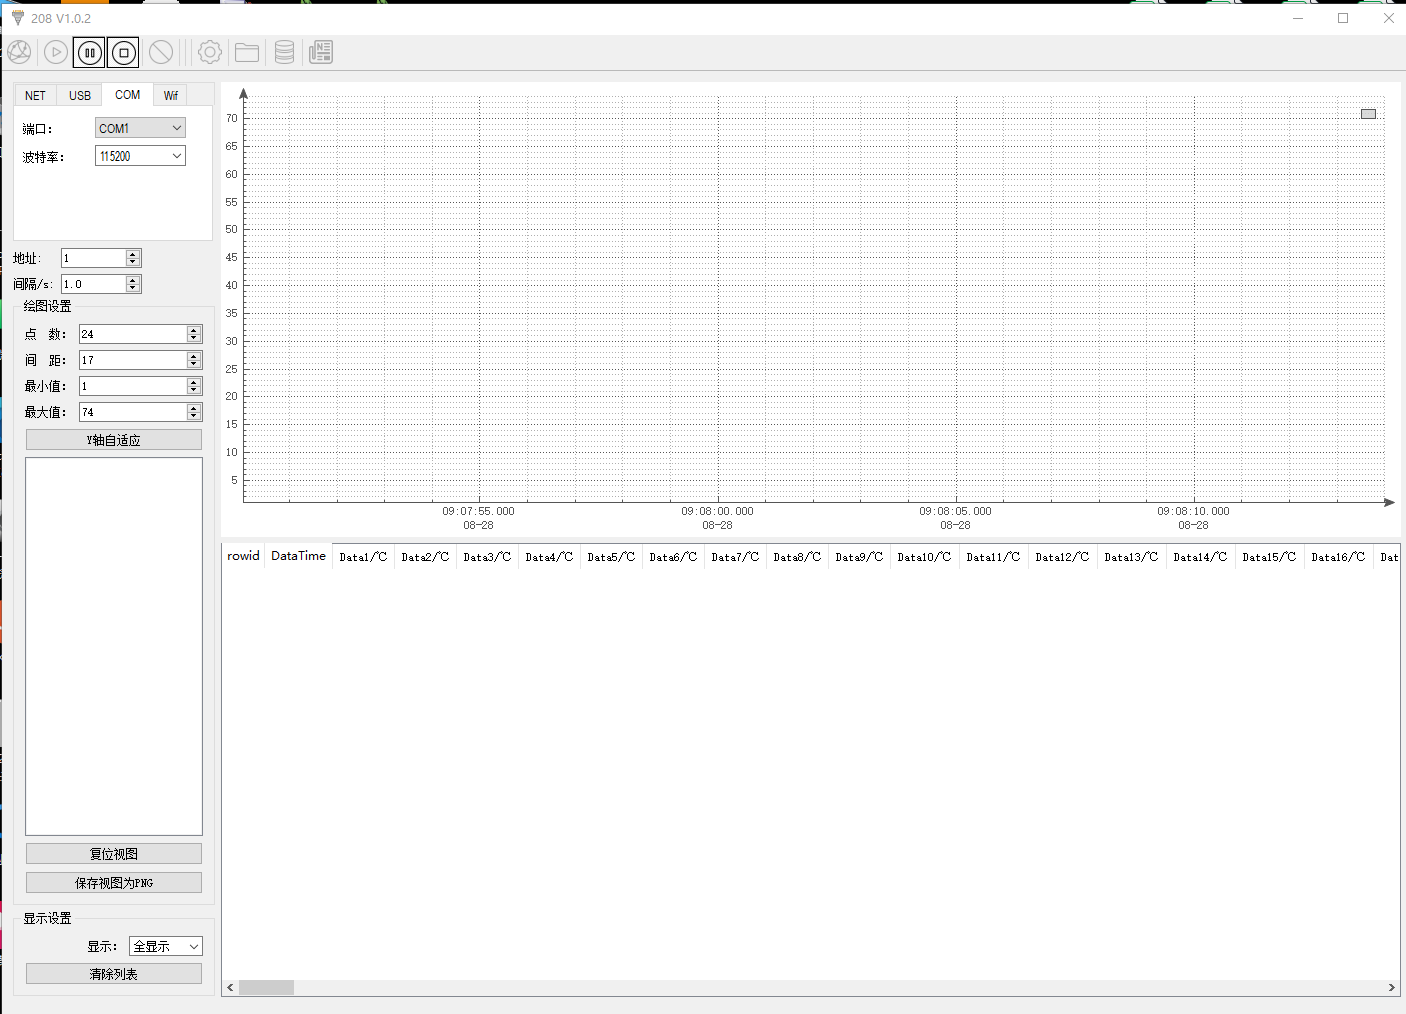
Task: Click the database stack icon
Action: pyautogui.click(x=284, y=52)
